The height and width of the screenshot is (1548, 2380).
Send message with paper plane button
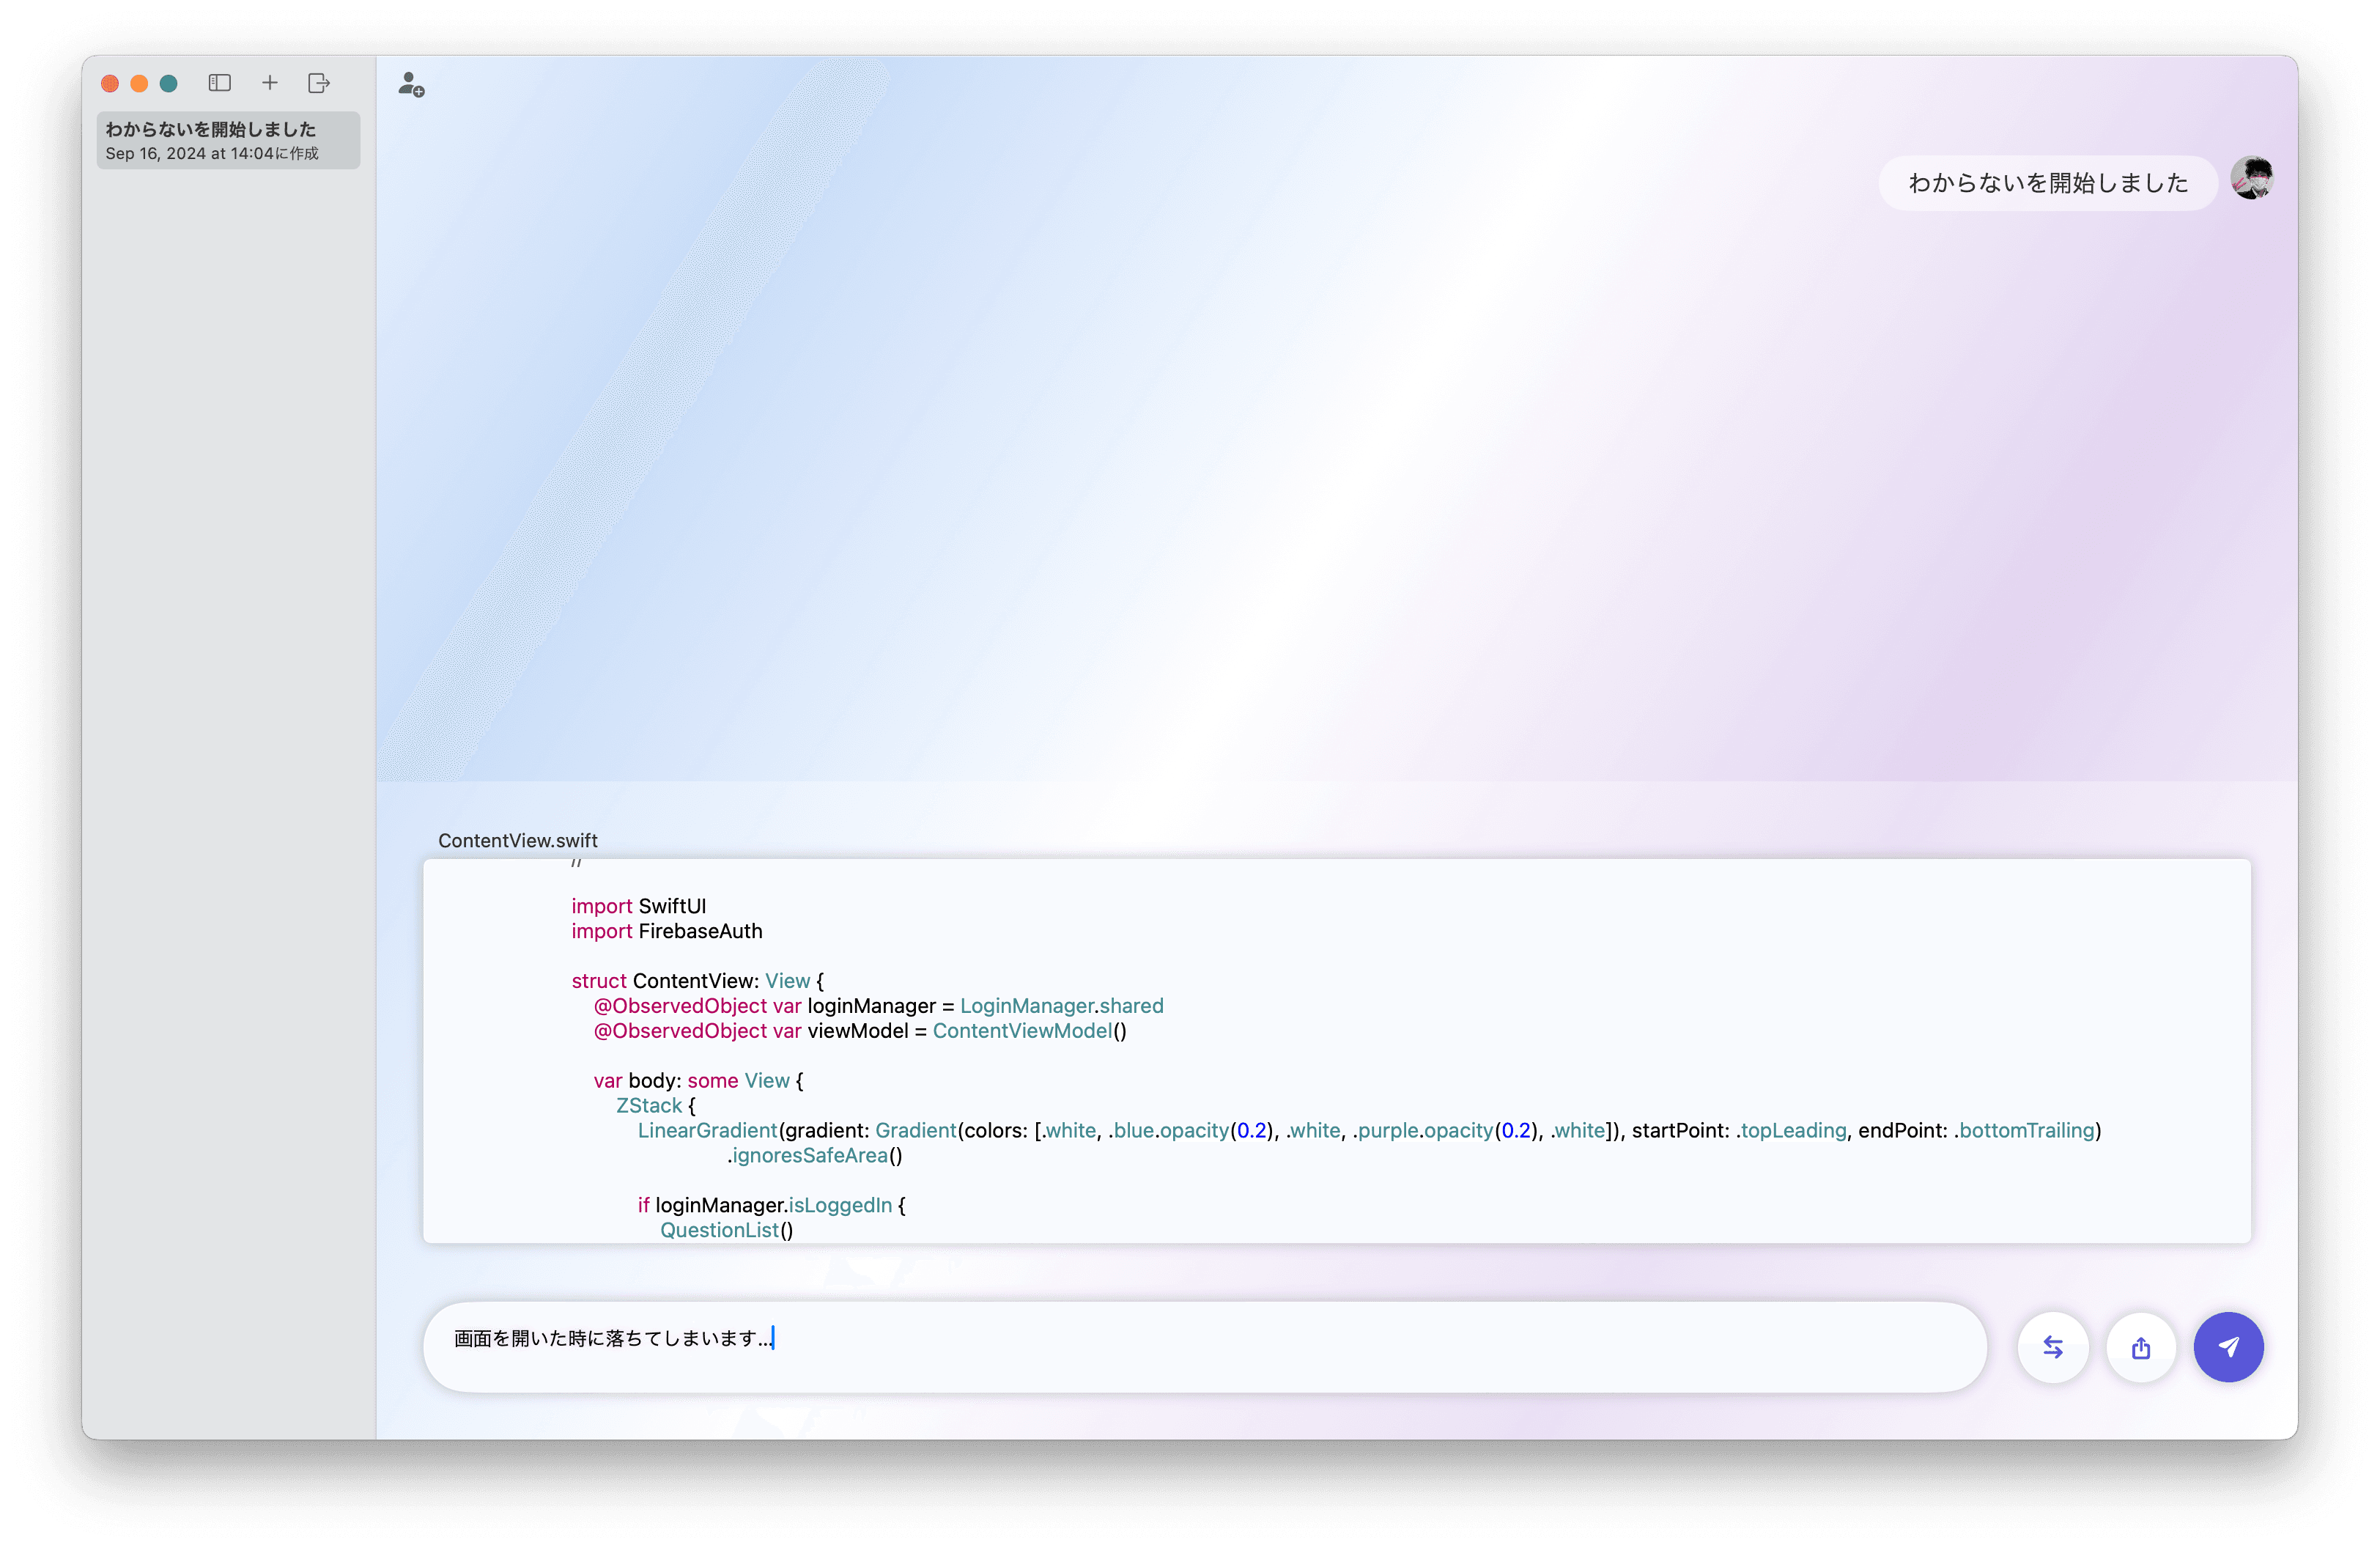coord(2229,1347)
